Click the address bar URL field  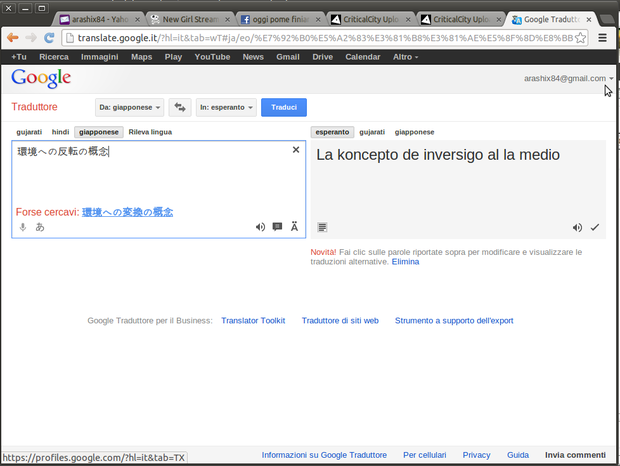click(x=324, y=38)
